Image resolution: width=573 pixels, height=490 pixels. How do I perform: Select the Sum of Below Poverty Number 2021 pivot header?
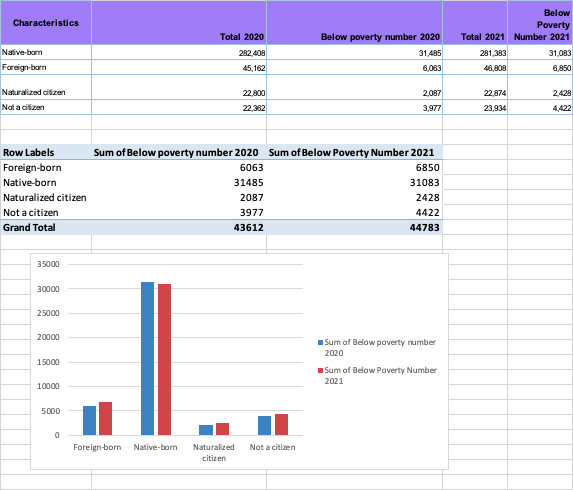point(354,152)
